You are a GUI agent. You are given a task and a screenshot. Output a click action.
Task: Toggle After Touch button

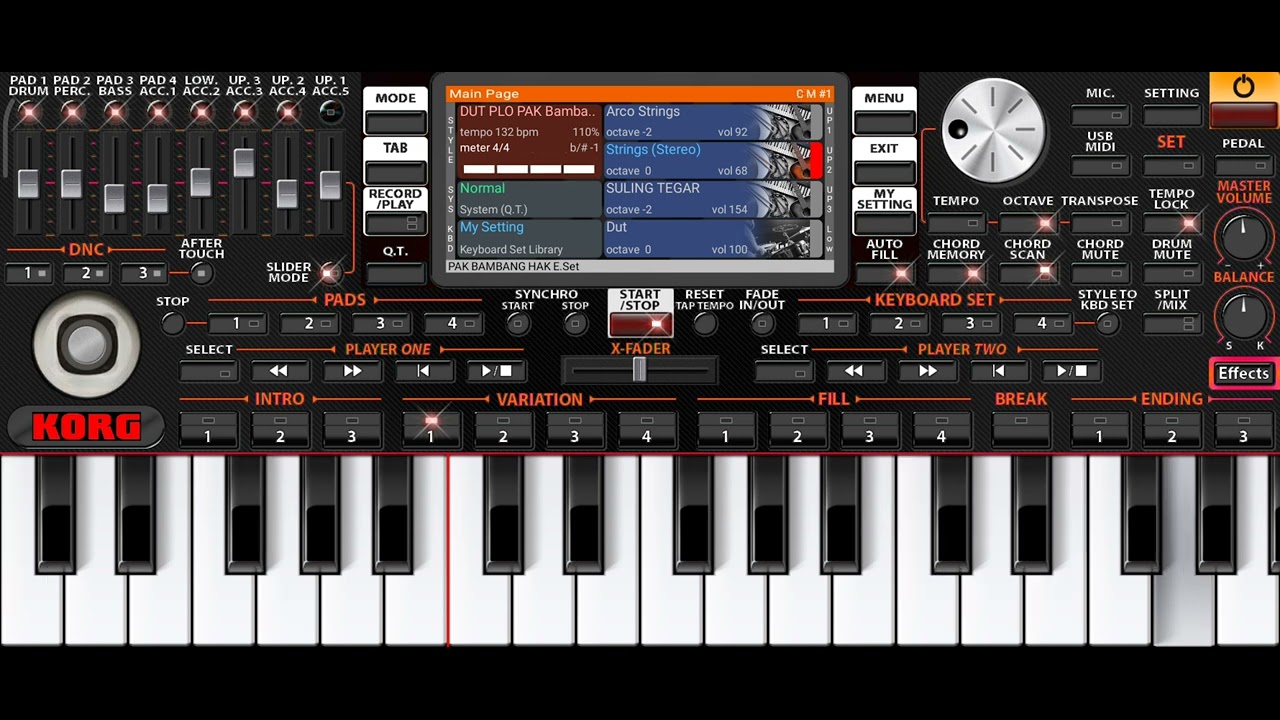point(201,273)
